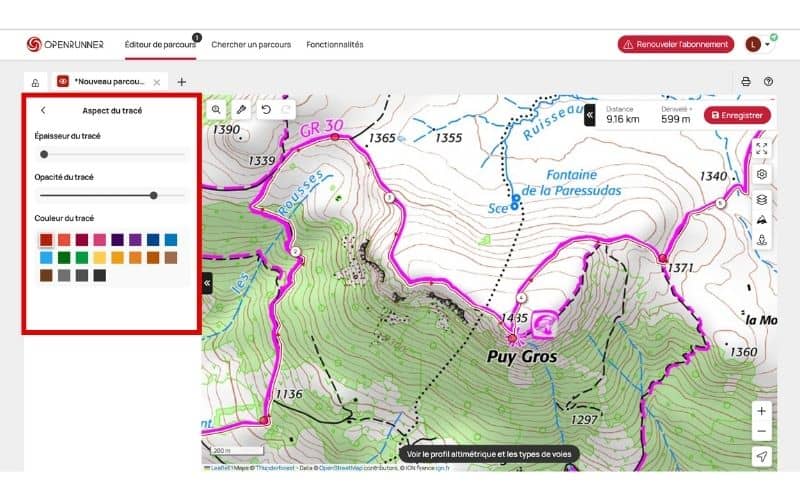Undo the last route edit
This screenshot has width=800, height=500.
coord(266,109)
